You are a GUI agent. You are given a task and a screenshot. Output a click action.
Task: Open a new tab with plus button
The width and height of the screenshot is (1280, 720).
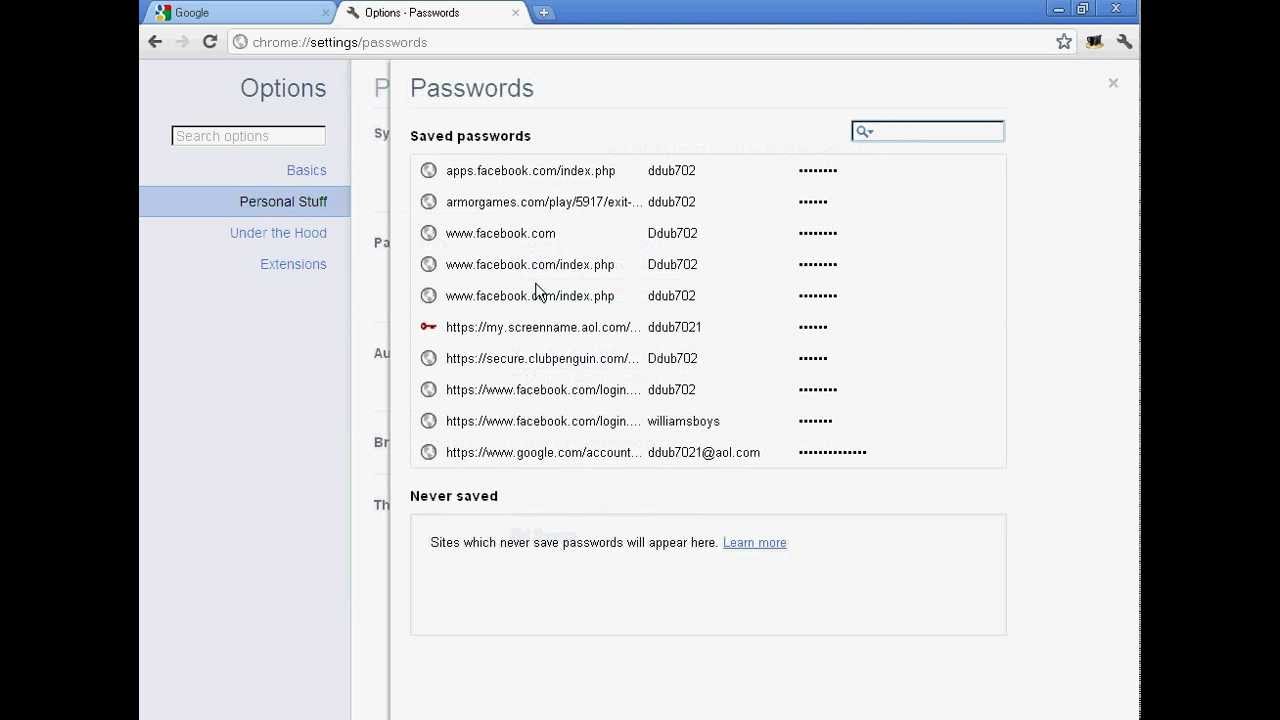(x=544, y=13)
